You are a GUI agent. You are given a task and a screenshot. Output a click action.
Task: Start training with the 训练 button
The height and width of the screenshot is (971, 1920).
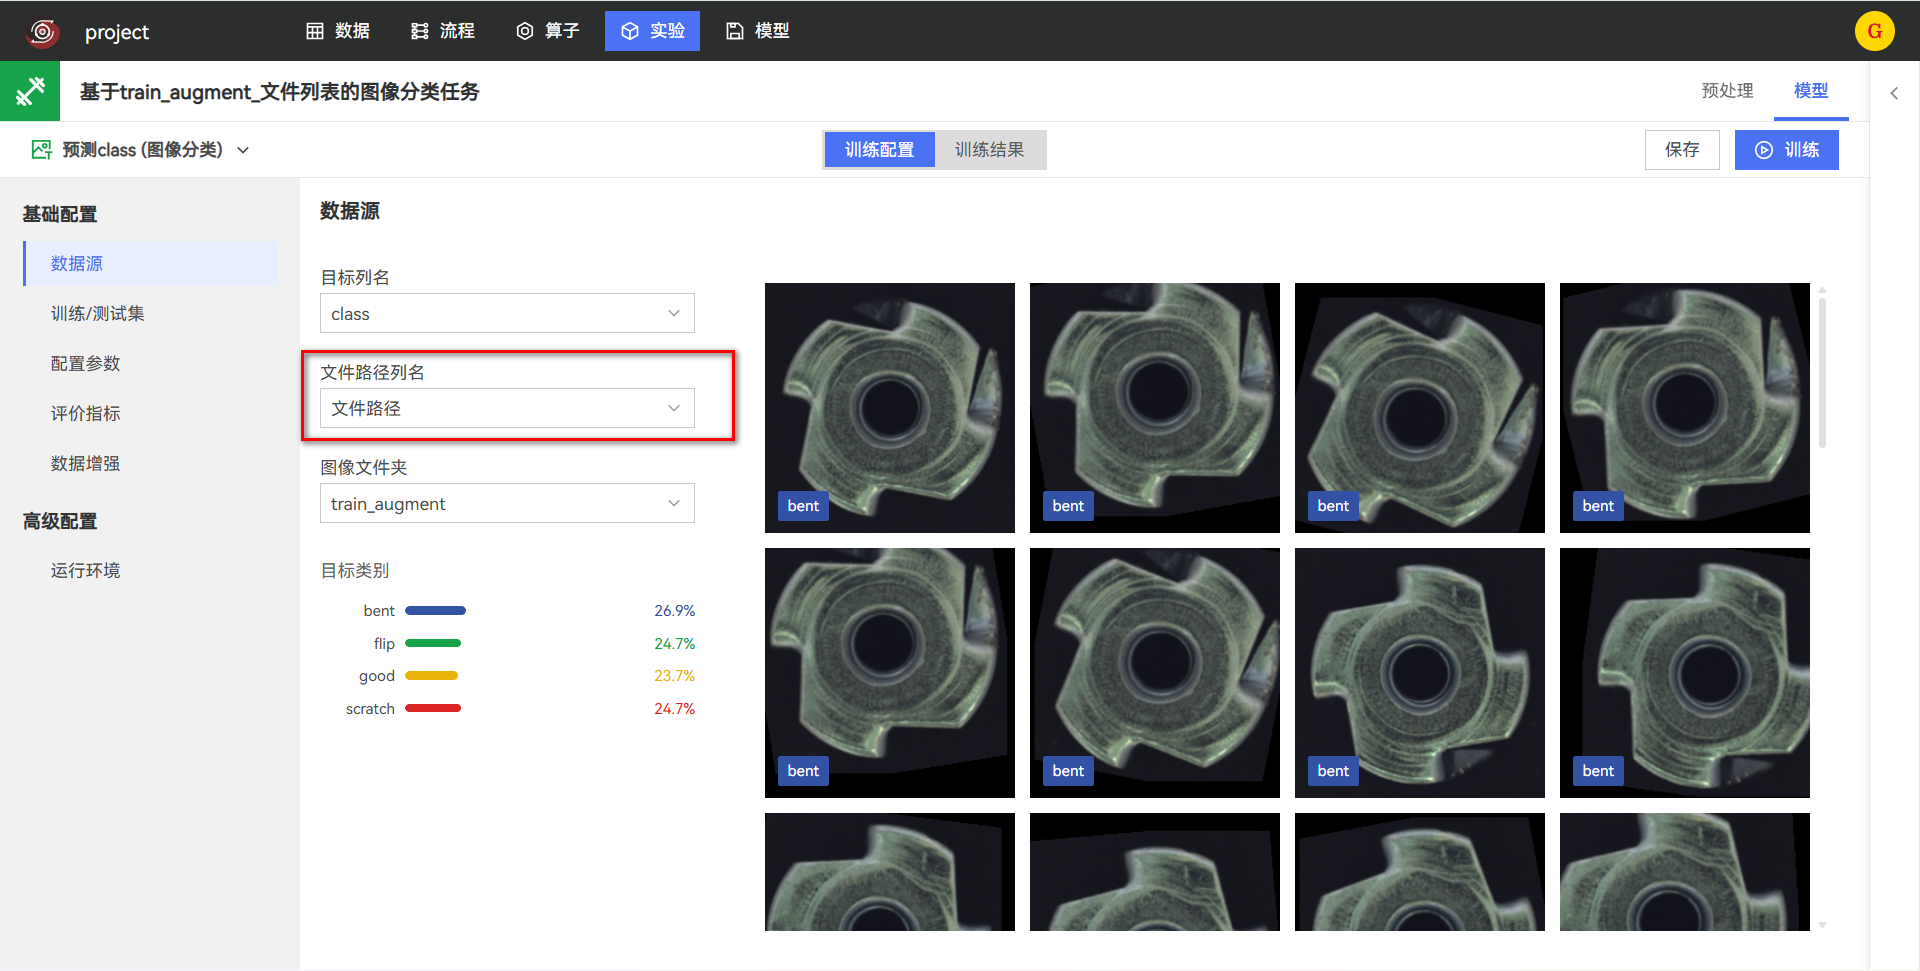click(x=1786, y=150)
